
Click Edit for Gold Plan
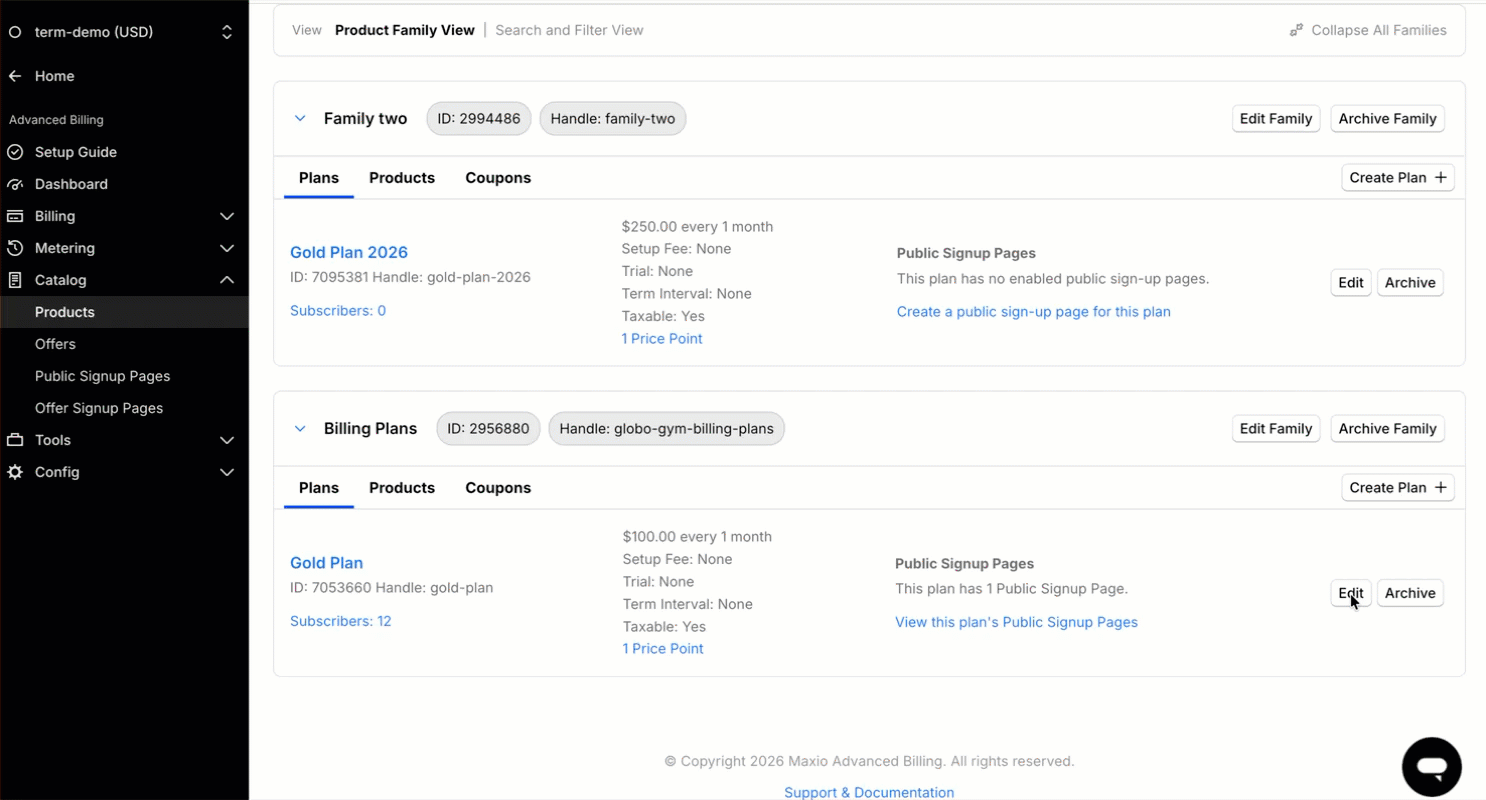point(1351,593)
